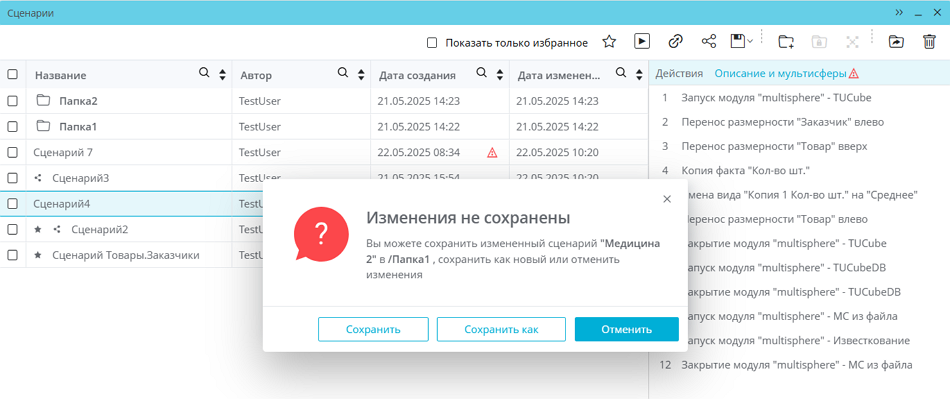Click the Сохранить как button
950x399 pixels.
pyautogui.click(x=501, y=329)
